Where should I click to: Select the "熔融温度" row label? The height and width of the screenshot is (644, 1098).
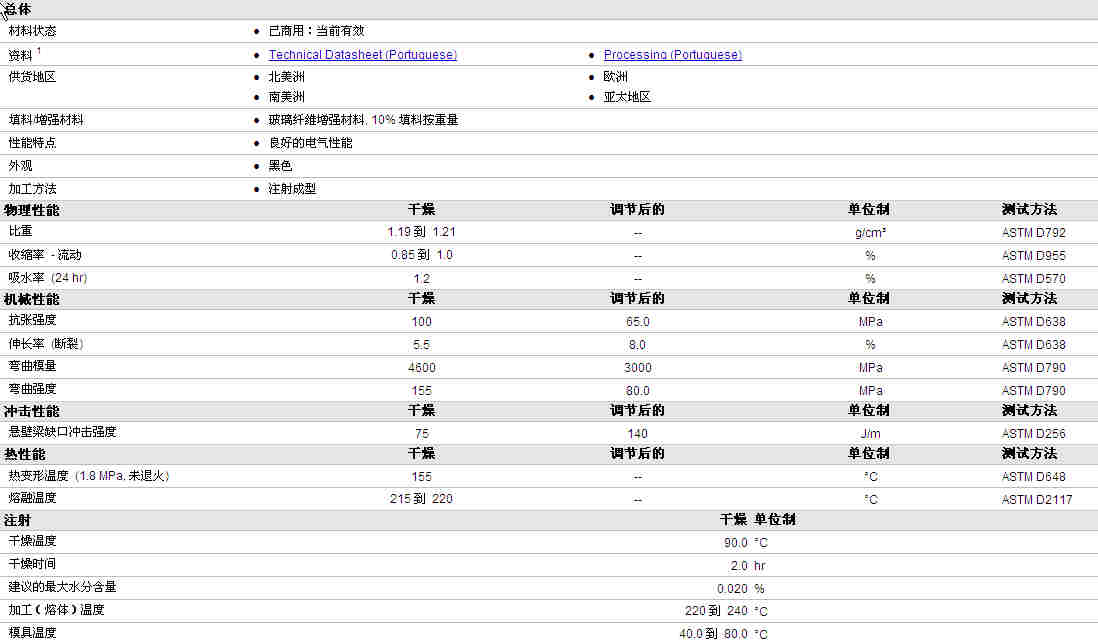pyautogui.click(x=32, y=498)
